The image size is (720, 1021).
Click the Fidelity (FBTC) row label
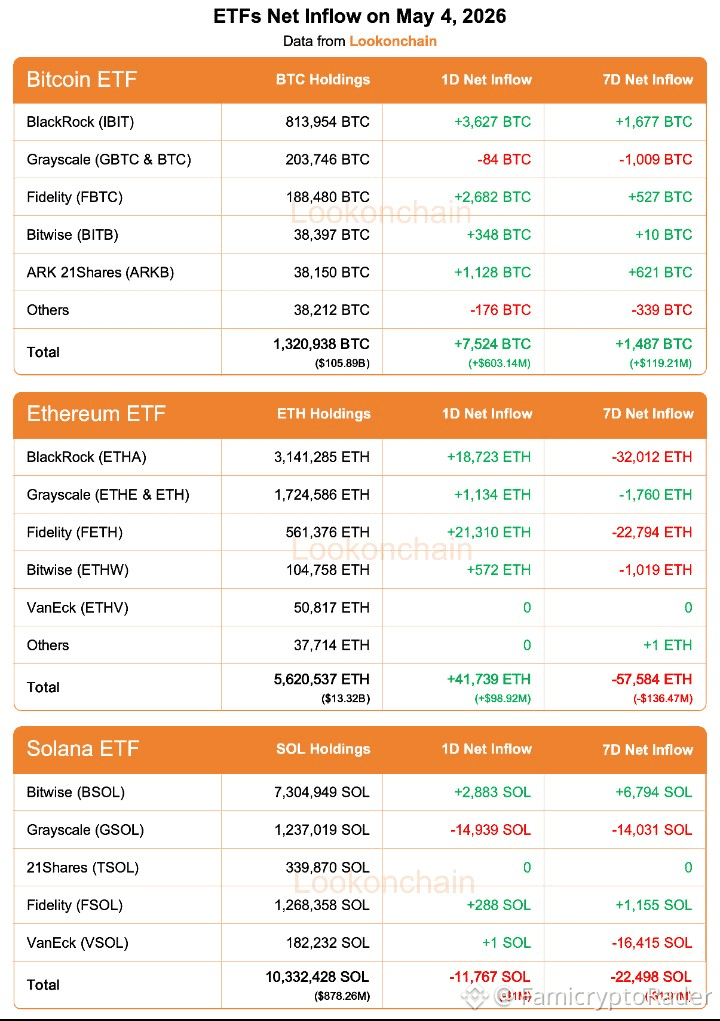[x=74, y=197]
